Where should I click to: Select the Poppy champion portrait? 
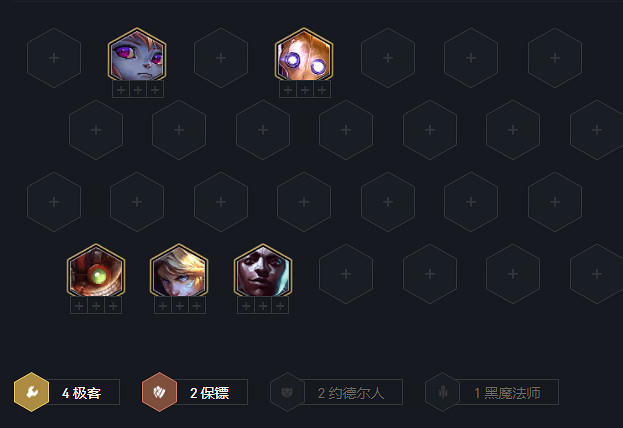[137, 54]
